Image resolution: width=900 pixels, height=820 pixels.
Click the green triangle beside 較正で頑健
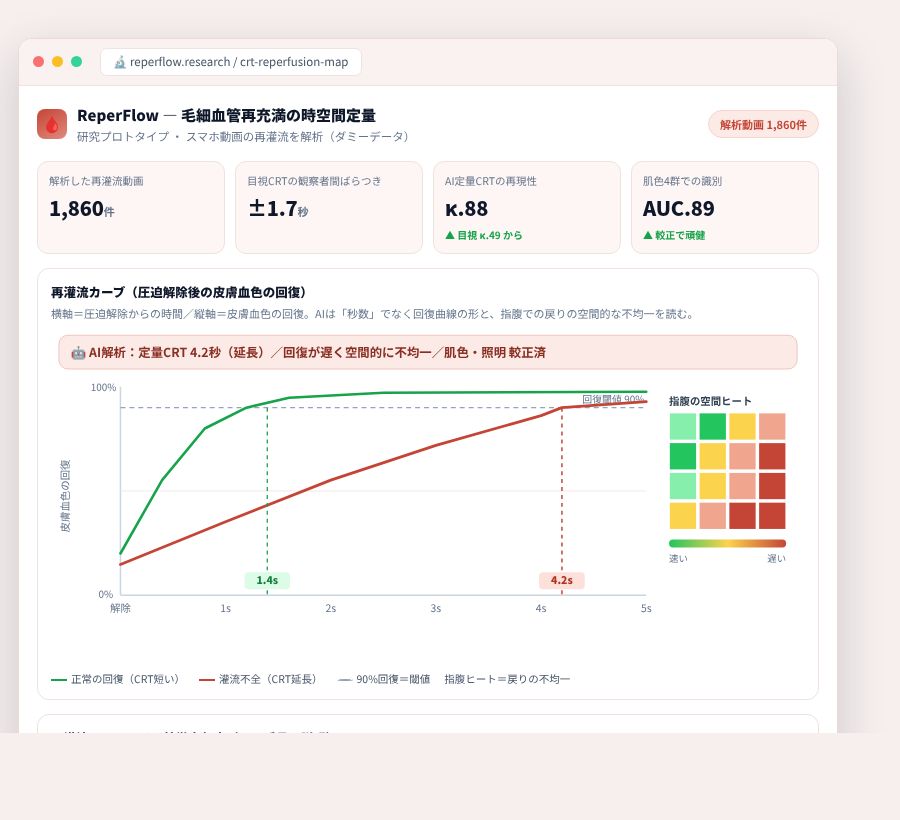point(648,235)
